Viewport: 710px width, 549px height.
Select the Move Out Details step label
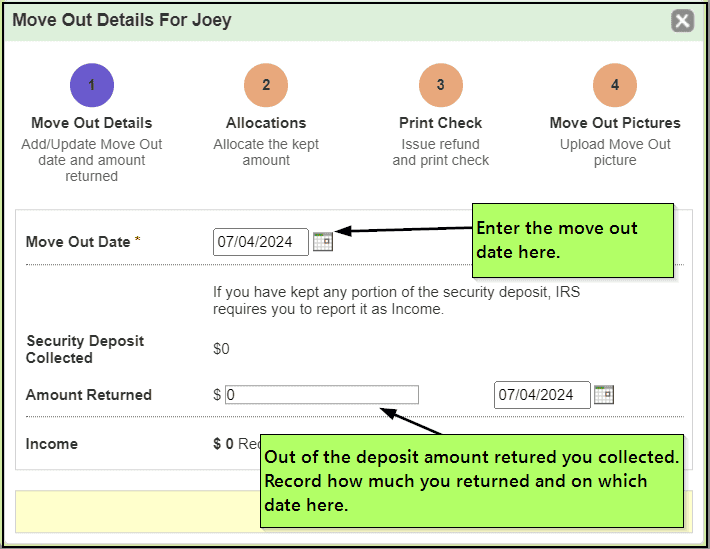pos(92,123)
